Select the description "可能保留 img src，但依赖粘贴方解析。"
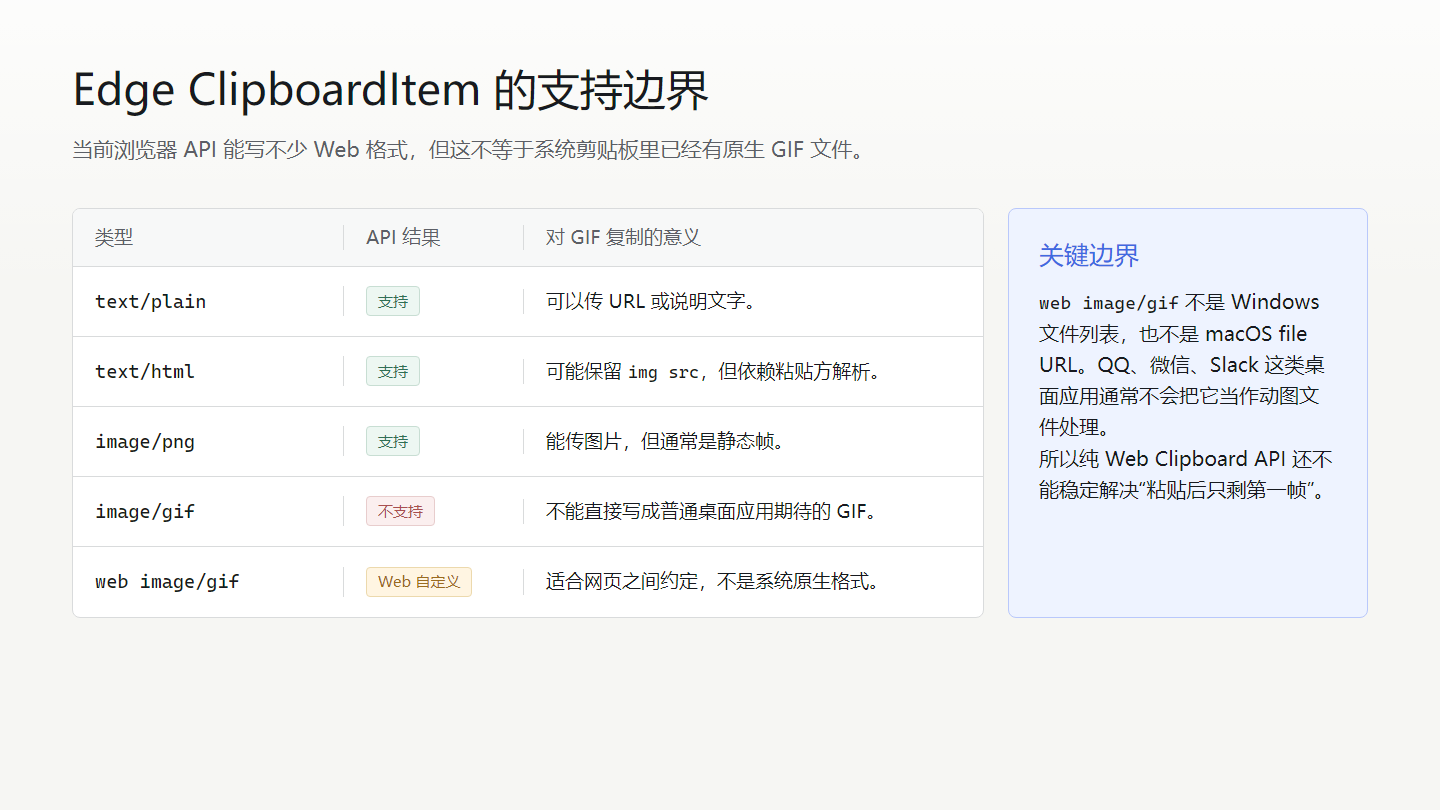The width and height of the screenshot is (1440, 810). 715,371
